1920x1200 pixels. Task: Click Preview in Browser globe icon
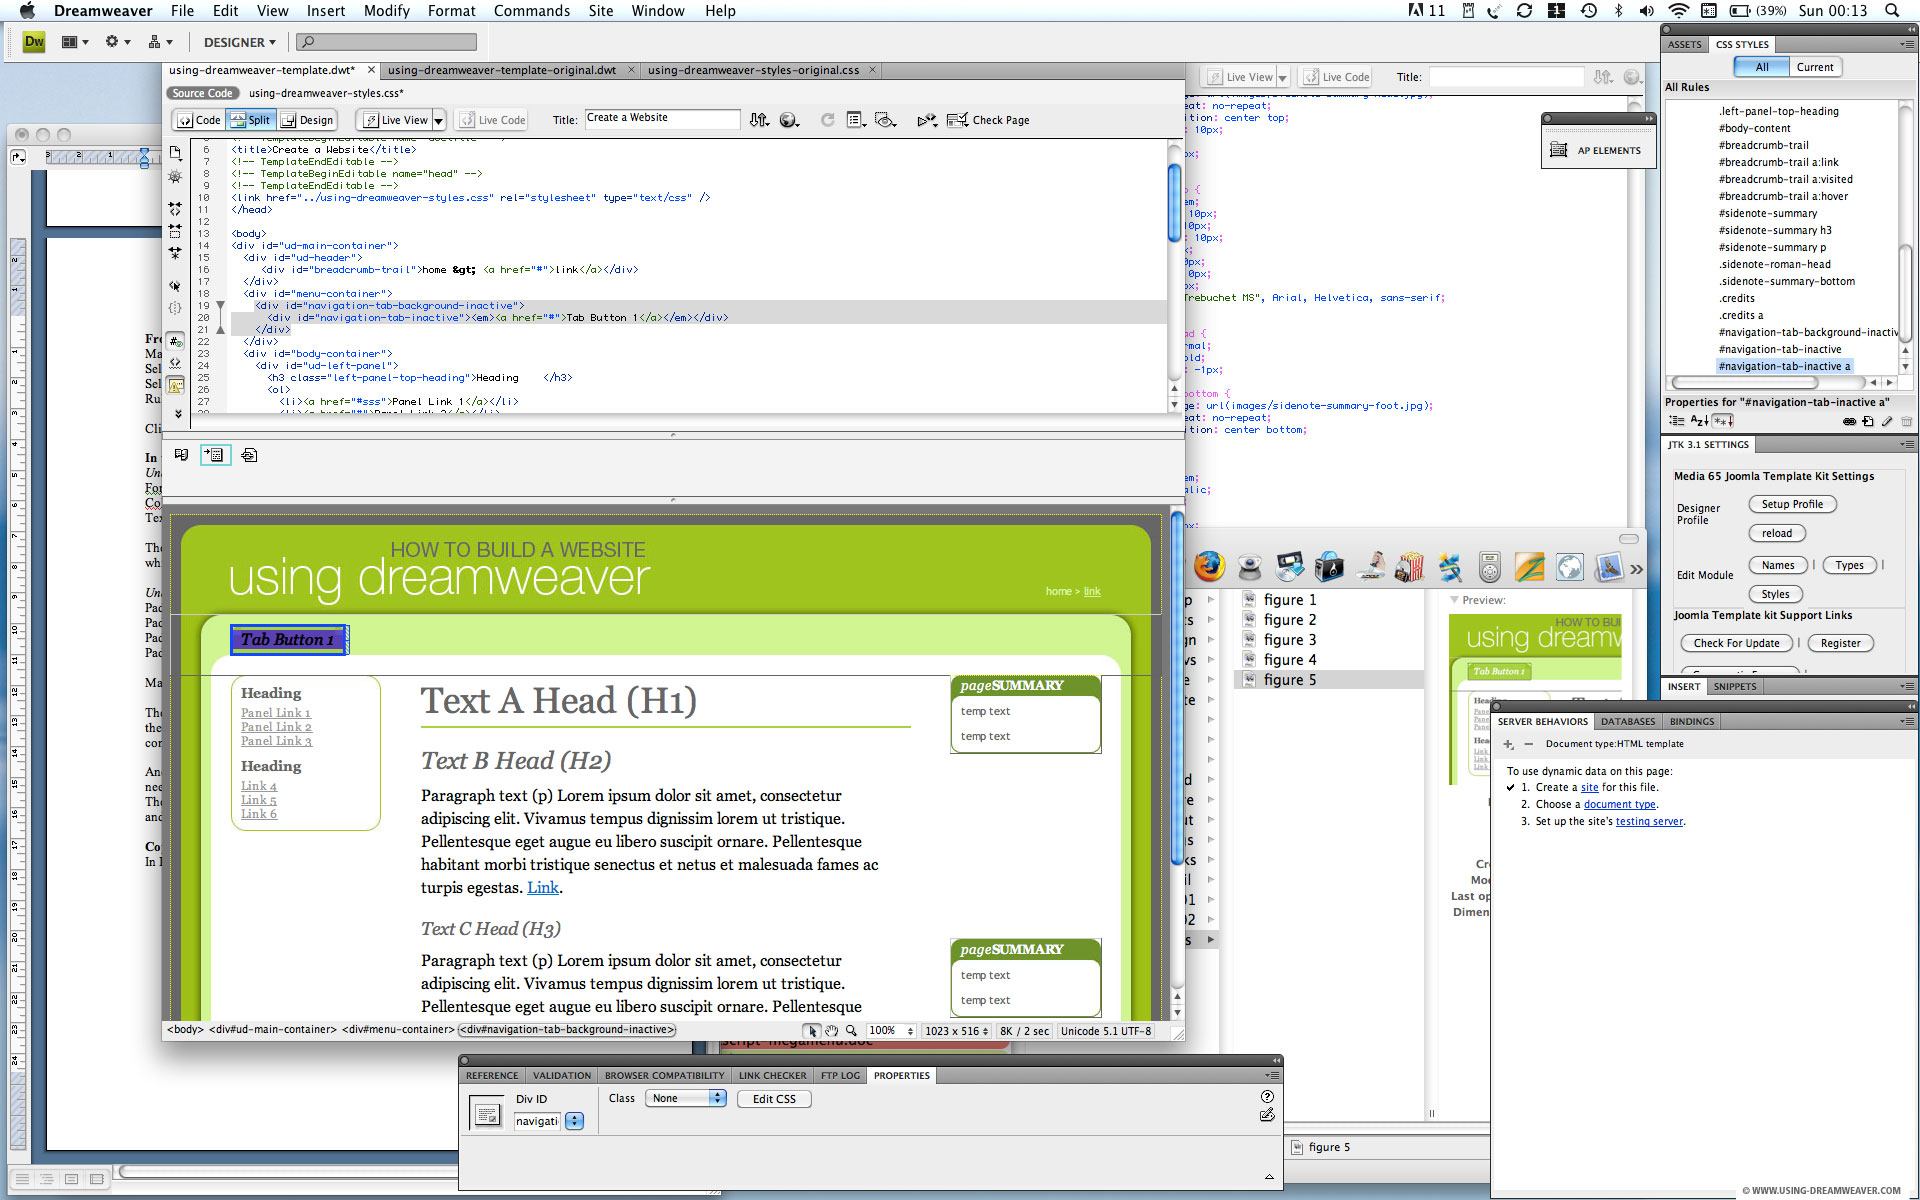[789, 120]
